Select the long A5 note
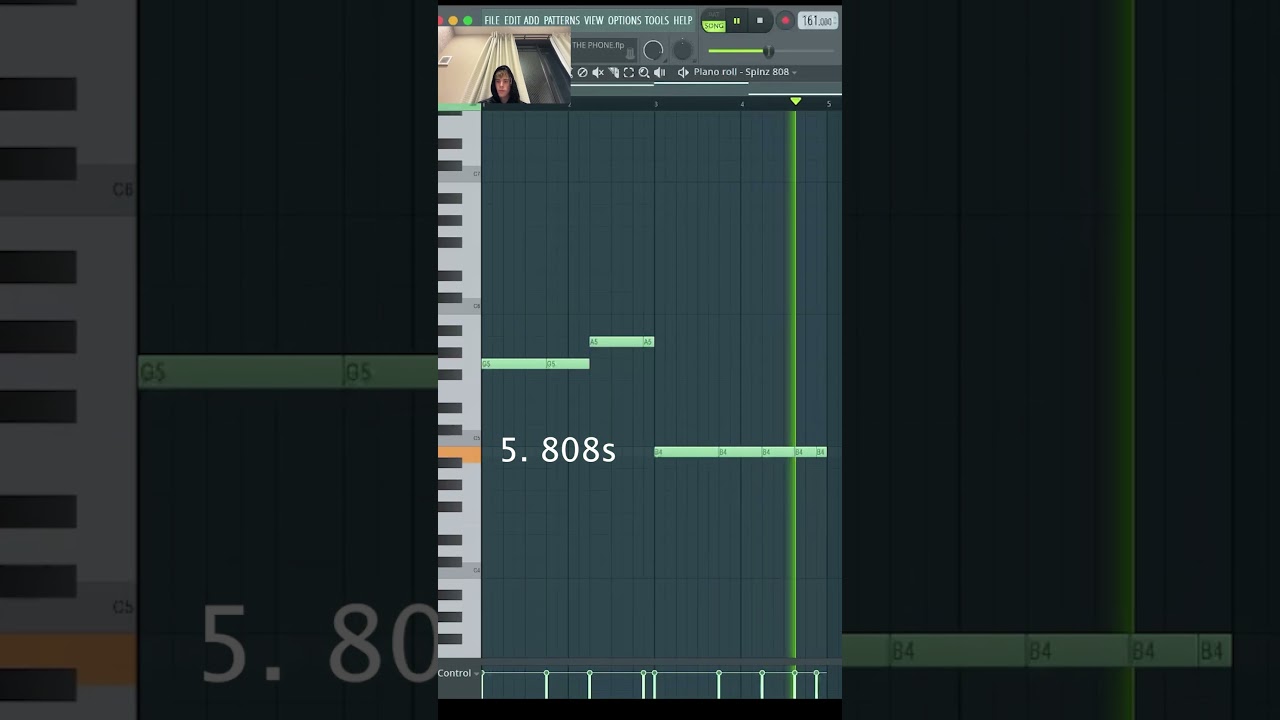The width and height of the screenshot is (1280, 720). tap(616, 342)
